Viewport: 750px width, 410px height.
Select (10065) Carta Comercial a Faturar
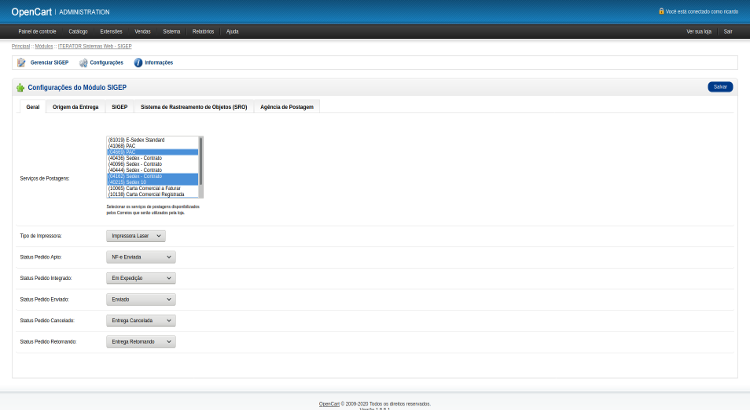pyautogui.click(x=153, y=188)
